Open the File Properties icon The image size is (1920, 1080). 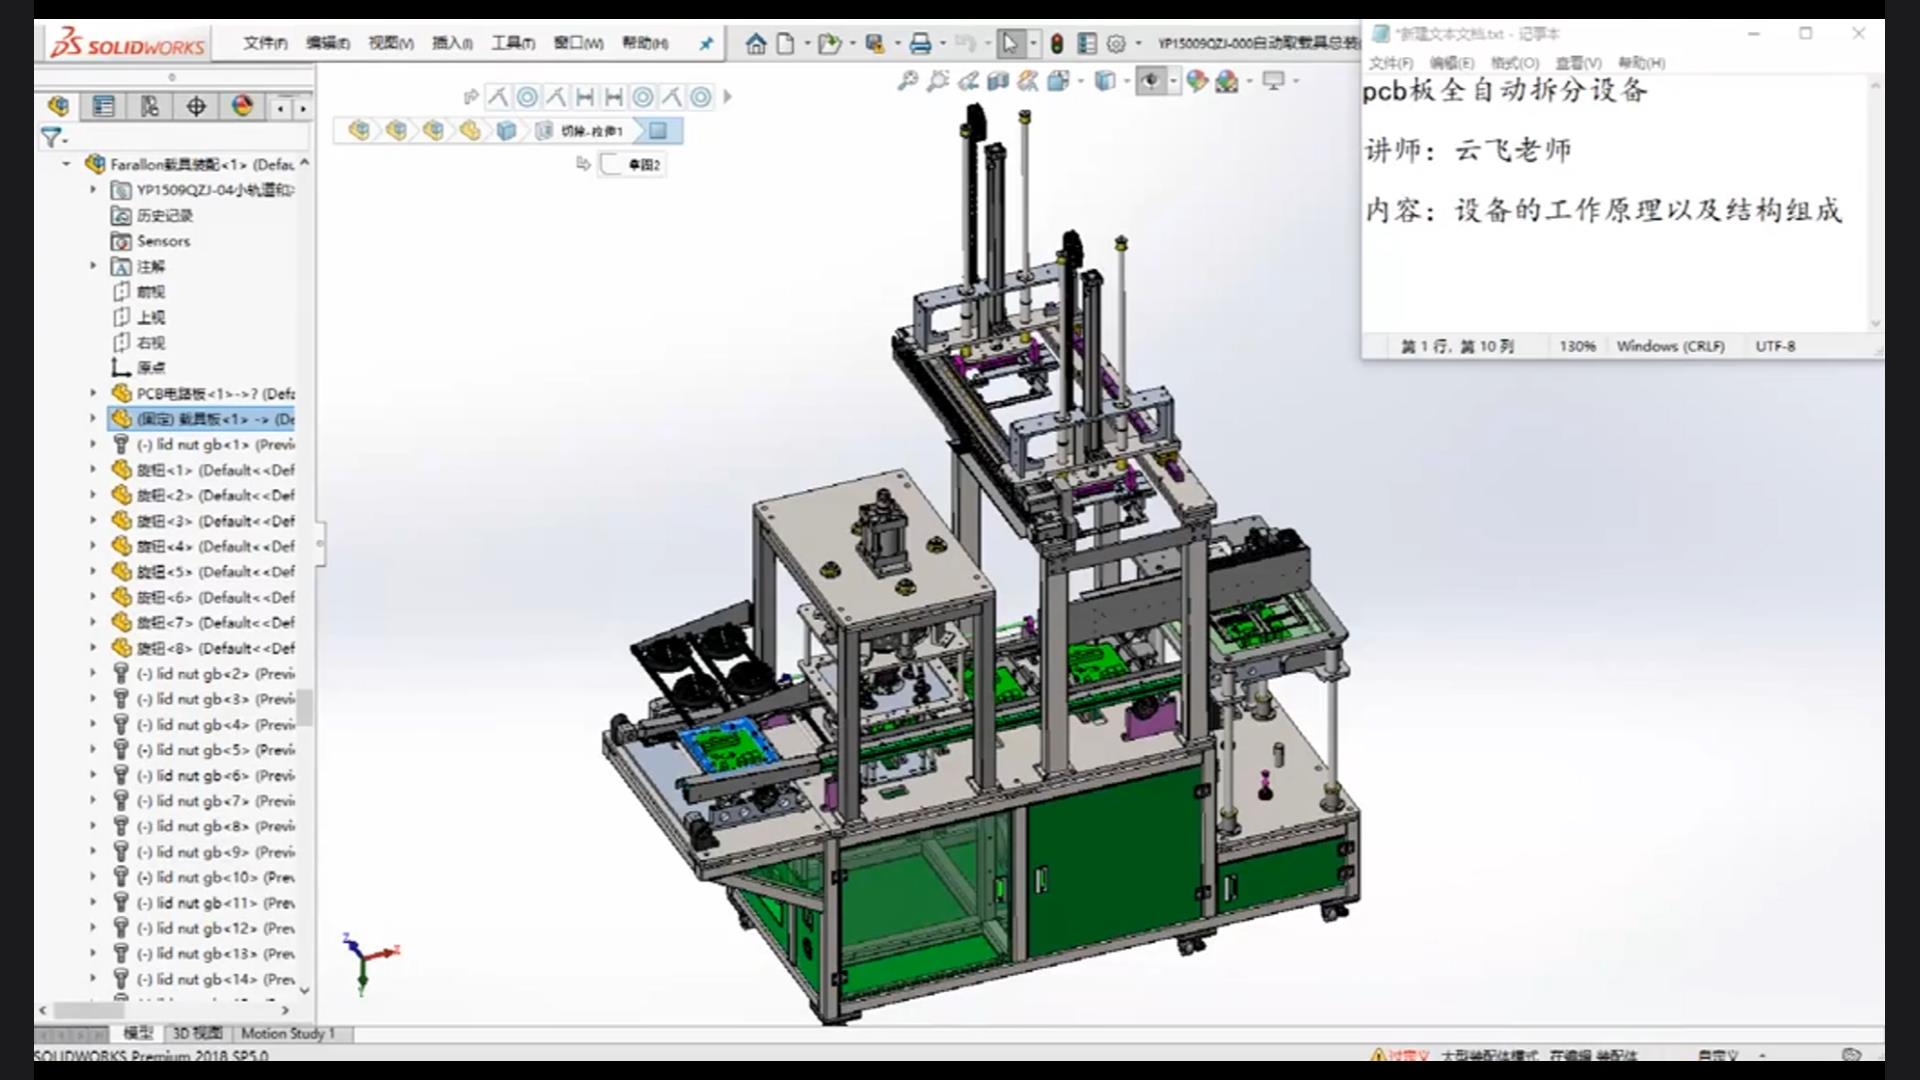[x=1087, y=43]
